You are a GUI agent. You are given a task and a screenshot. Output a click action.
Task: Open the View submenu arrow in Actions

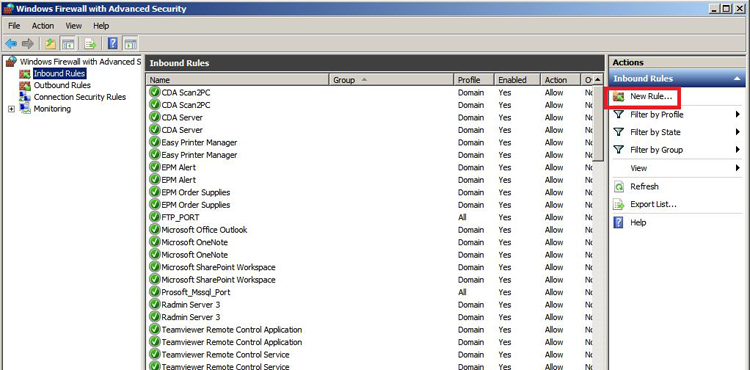coord(738,168)
